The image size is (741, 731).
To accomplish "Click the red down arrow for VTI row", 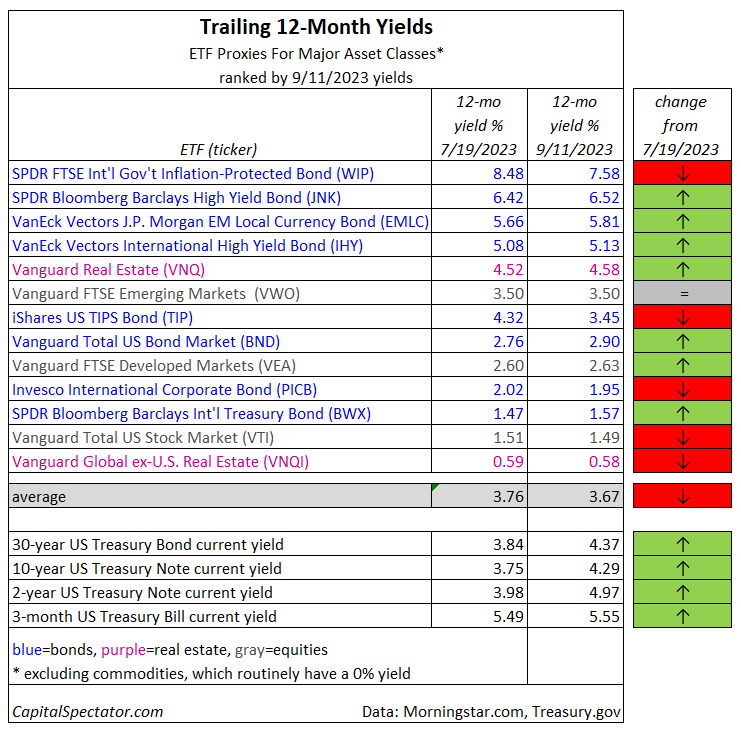I will point(682,438).
